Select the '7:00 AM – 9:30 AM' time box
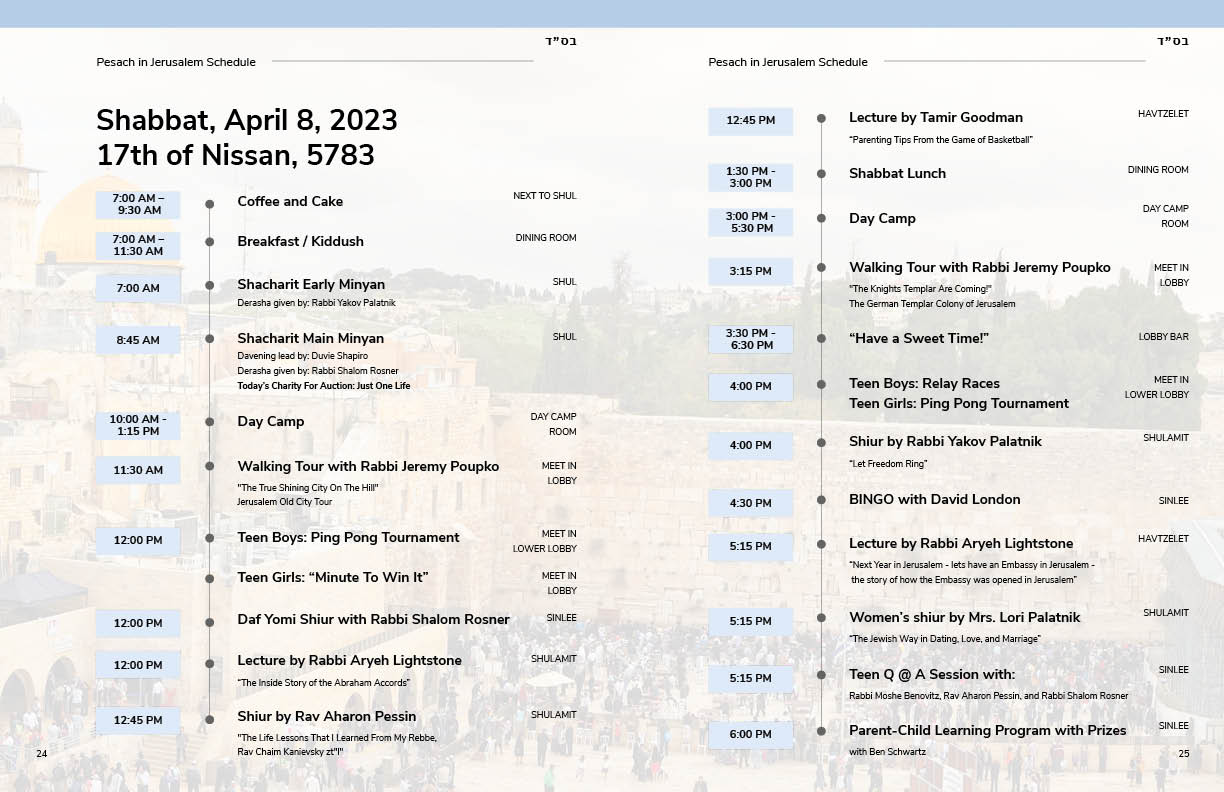1224x792 pixels. click(x=138, y=204)
